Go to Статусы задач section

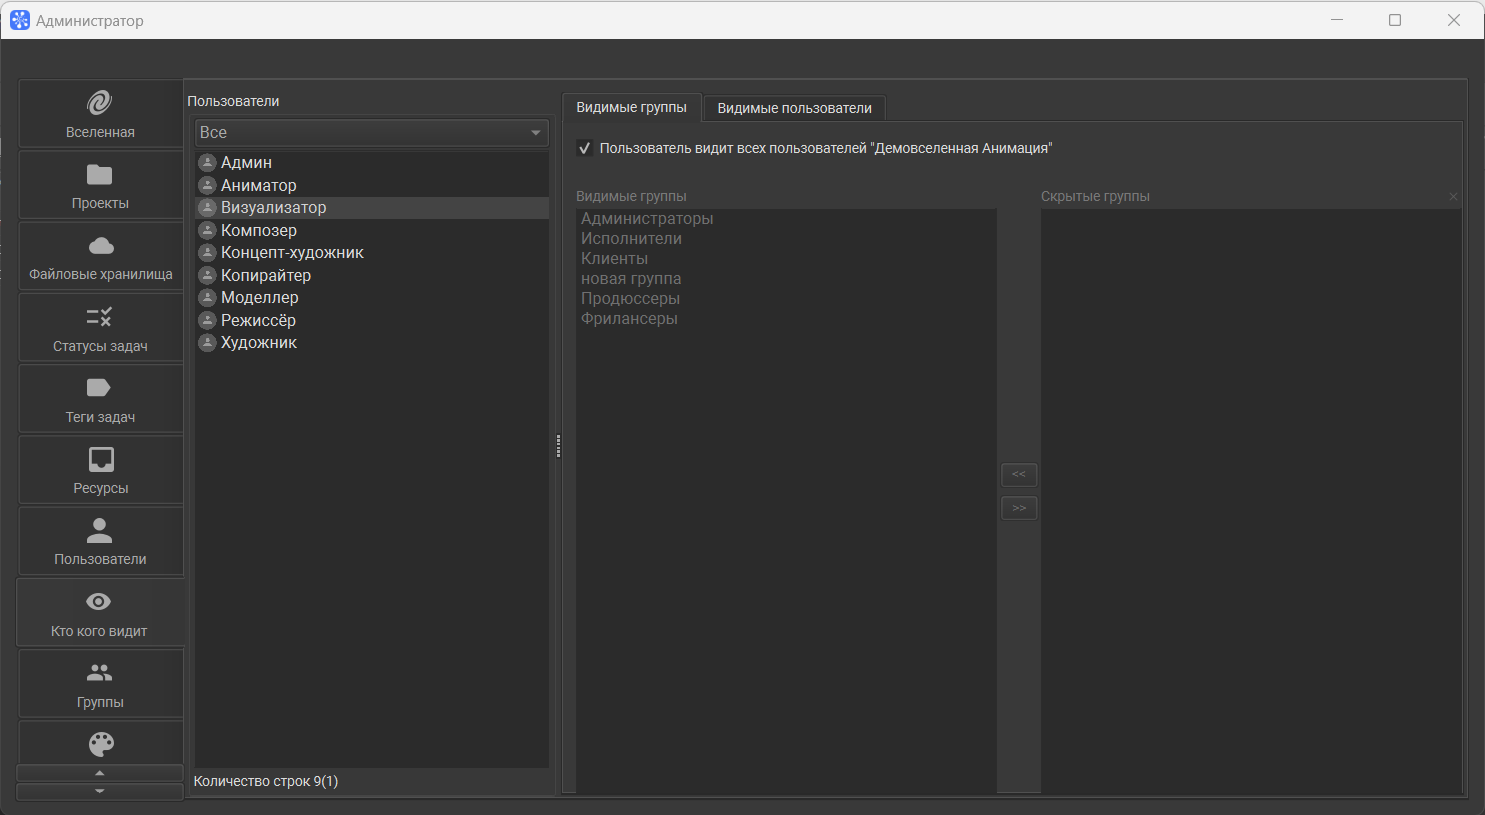100,328
